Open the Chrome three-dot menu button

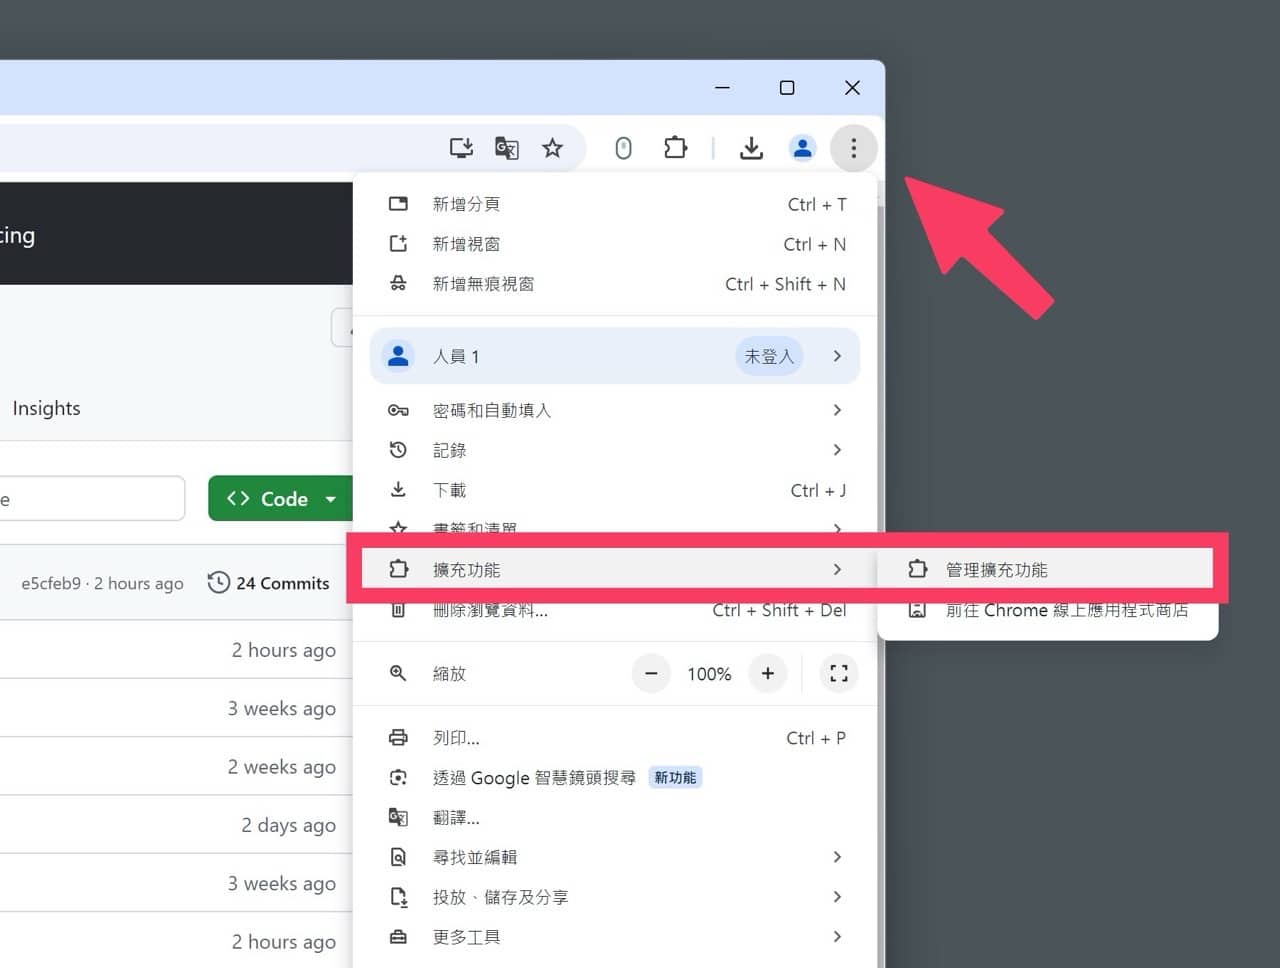point(853,148)
